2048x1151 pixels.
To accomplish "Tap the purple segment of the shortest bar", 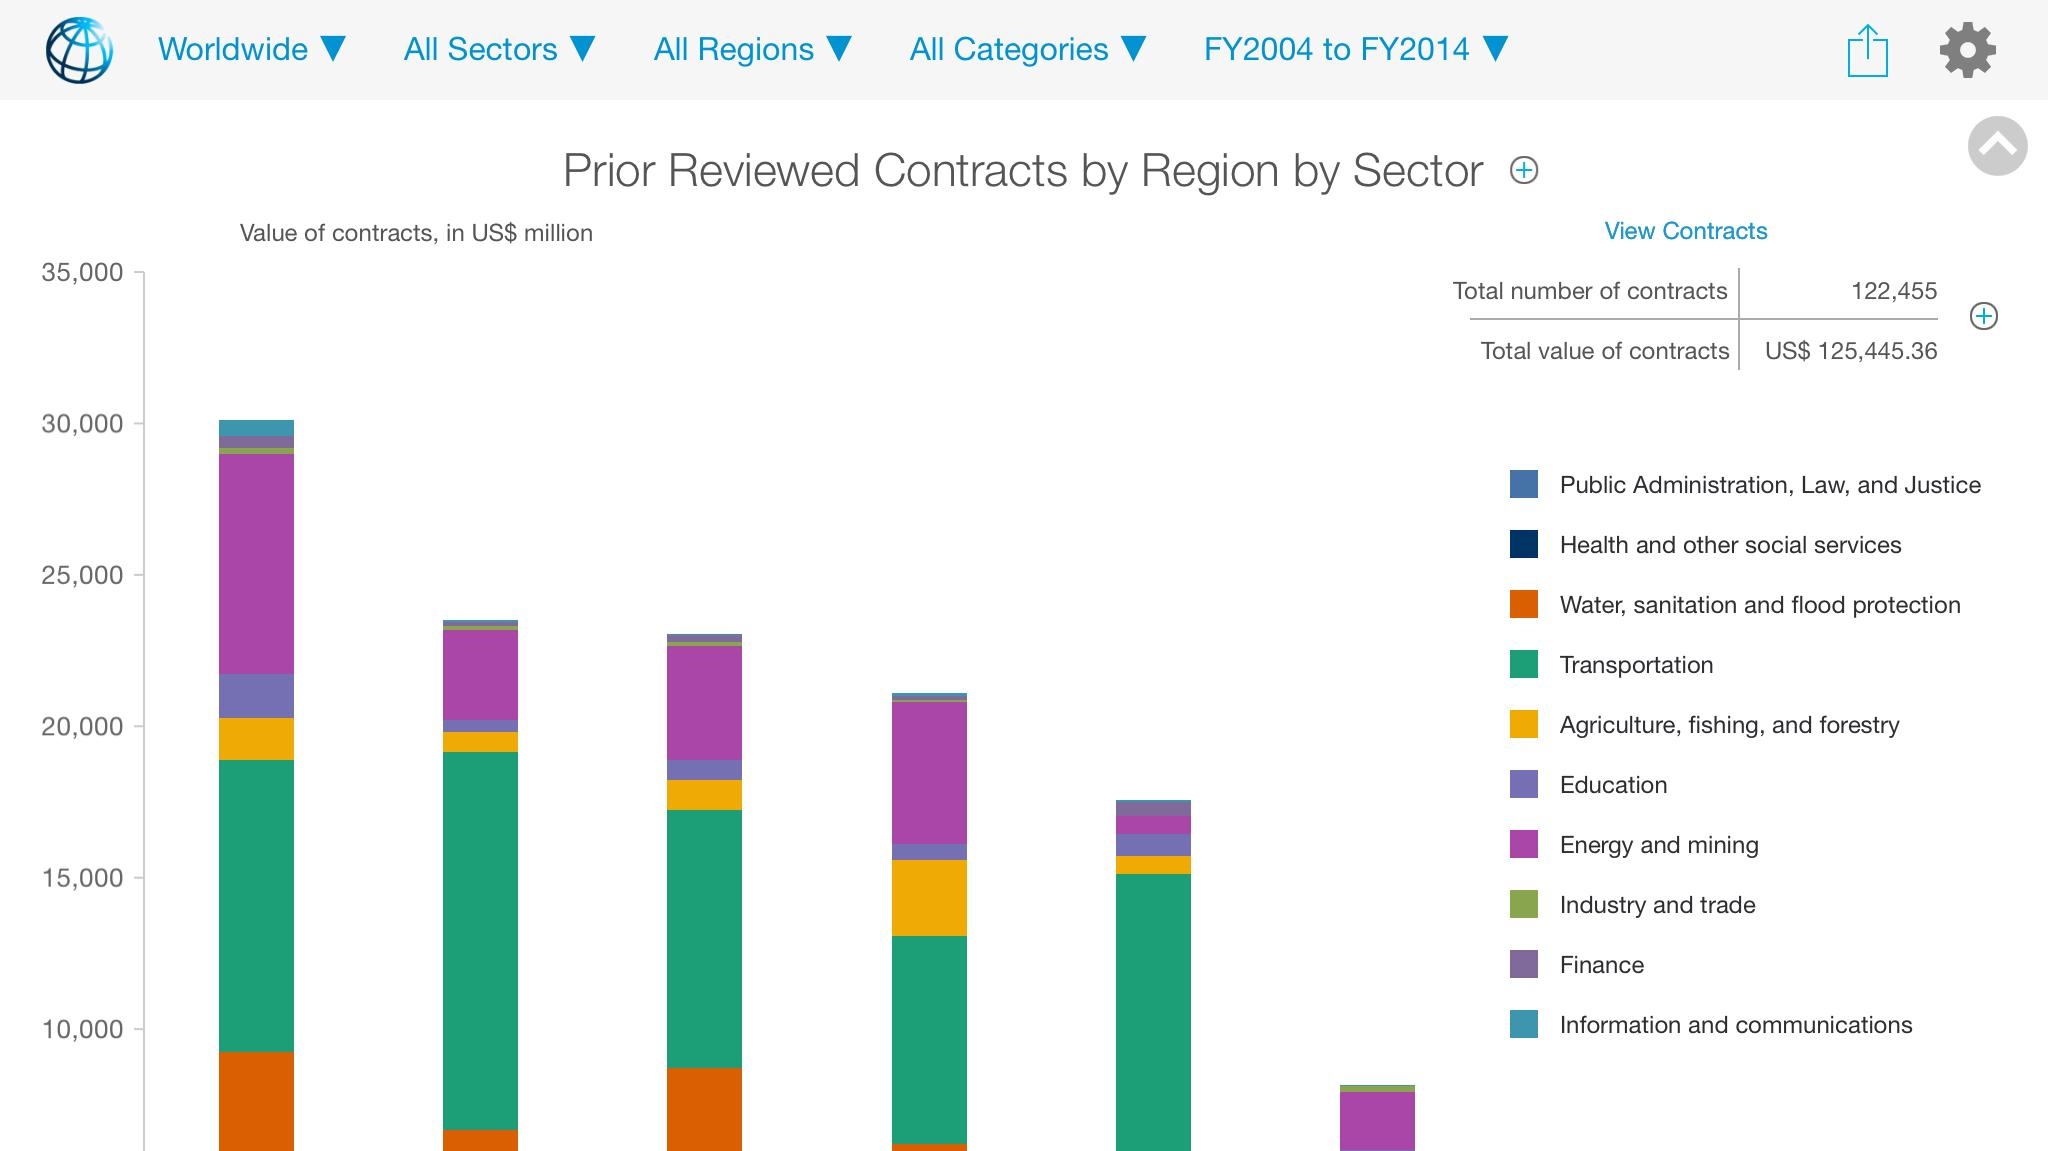I will tap(1377, 1121).
